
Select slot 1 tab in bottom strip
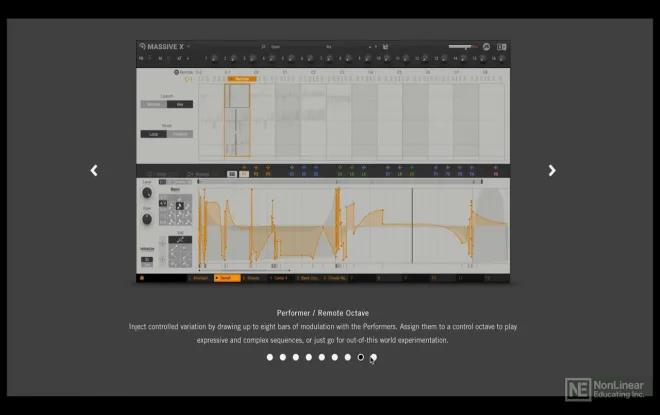pos(200,278)
